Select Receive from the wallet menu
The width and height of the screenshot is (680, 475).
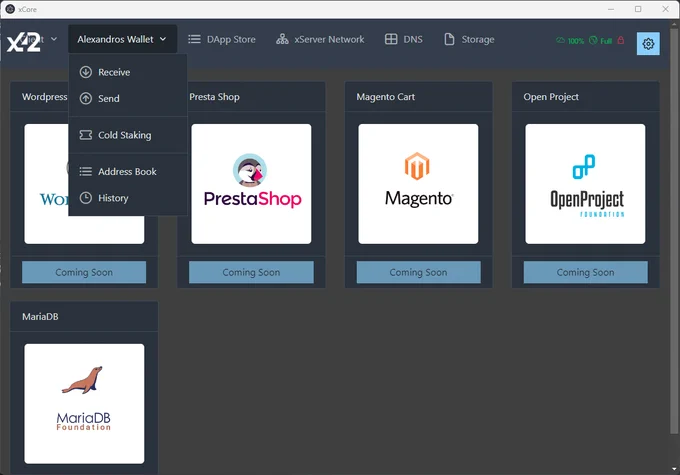(x=128, y=72)
